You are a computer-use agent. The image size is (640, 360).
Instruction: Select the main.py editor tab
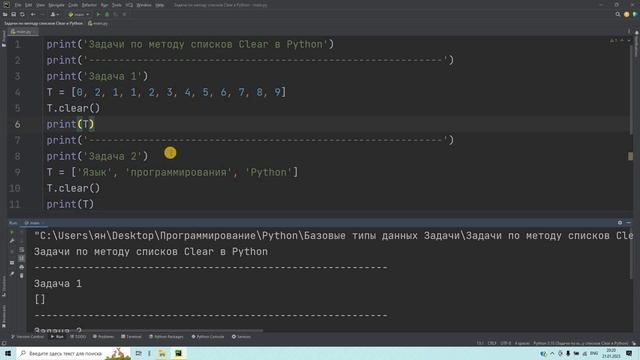23,31
